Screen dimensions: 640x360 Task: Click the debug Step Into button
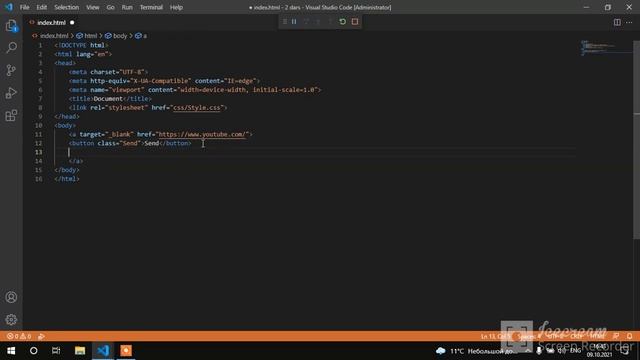318,22
